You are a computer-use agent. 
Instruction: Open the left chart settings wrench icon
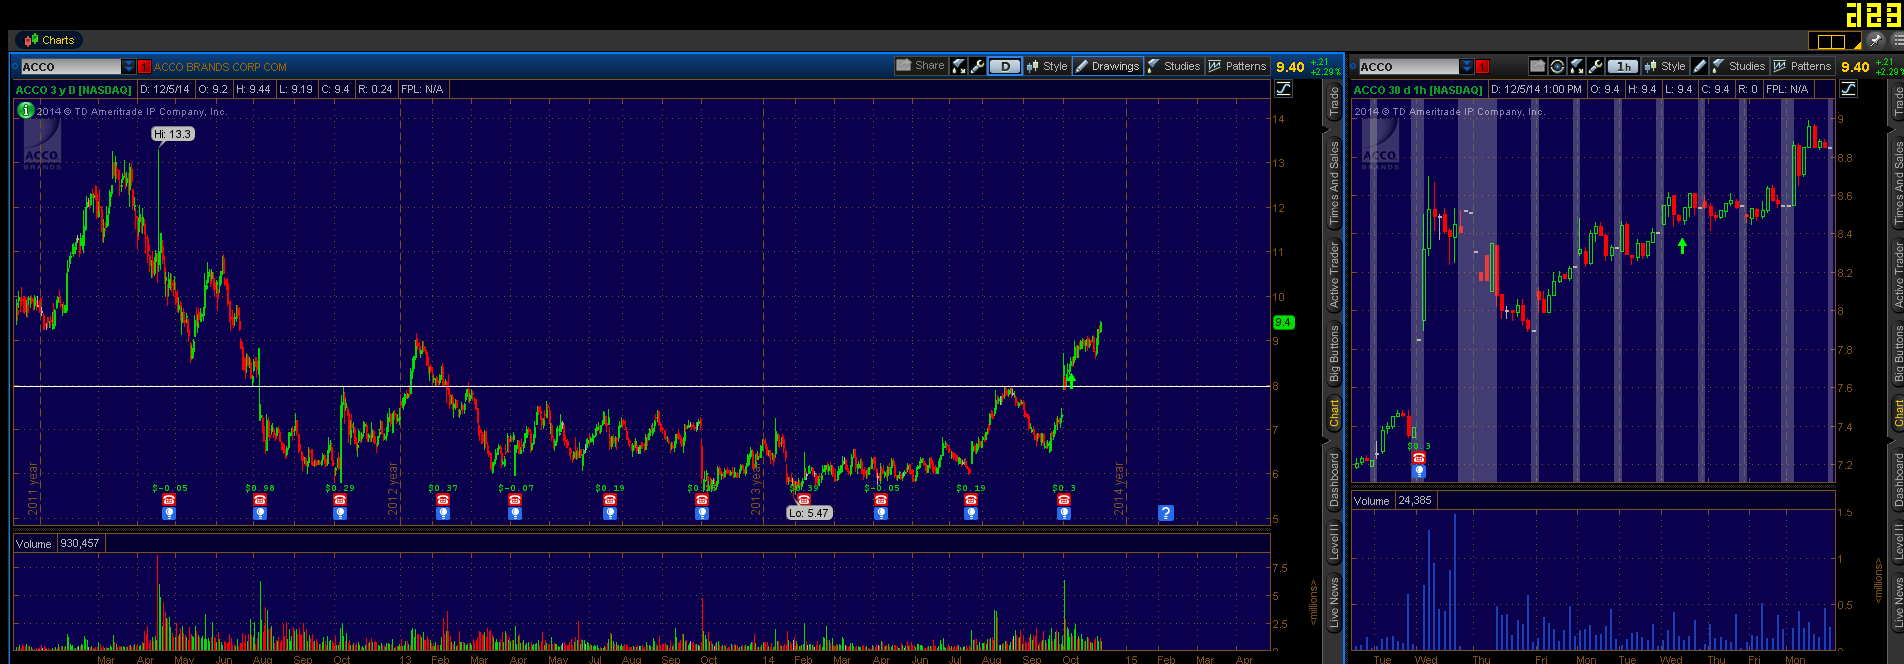(978, 66)
